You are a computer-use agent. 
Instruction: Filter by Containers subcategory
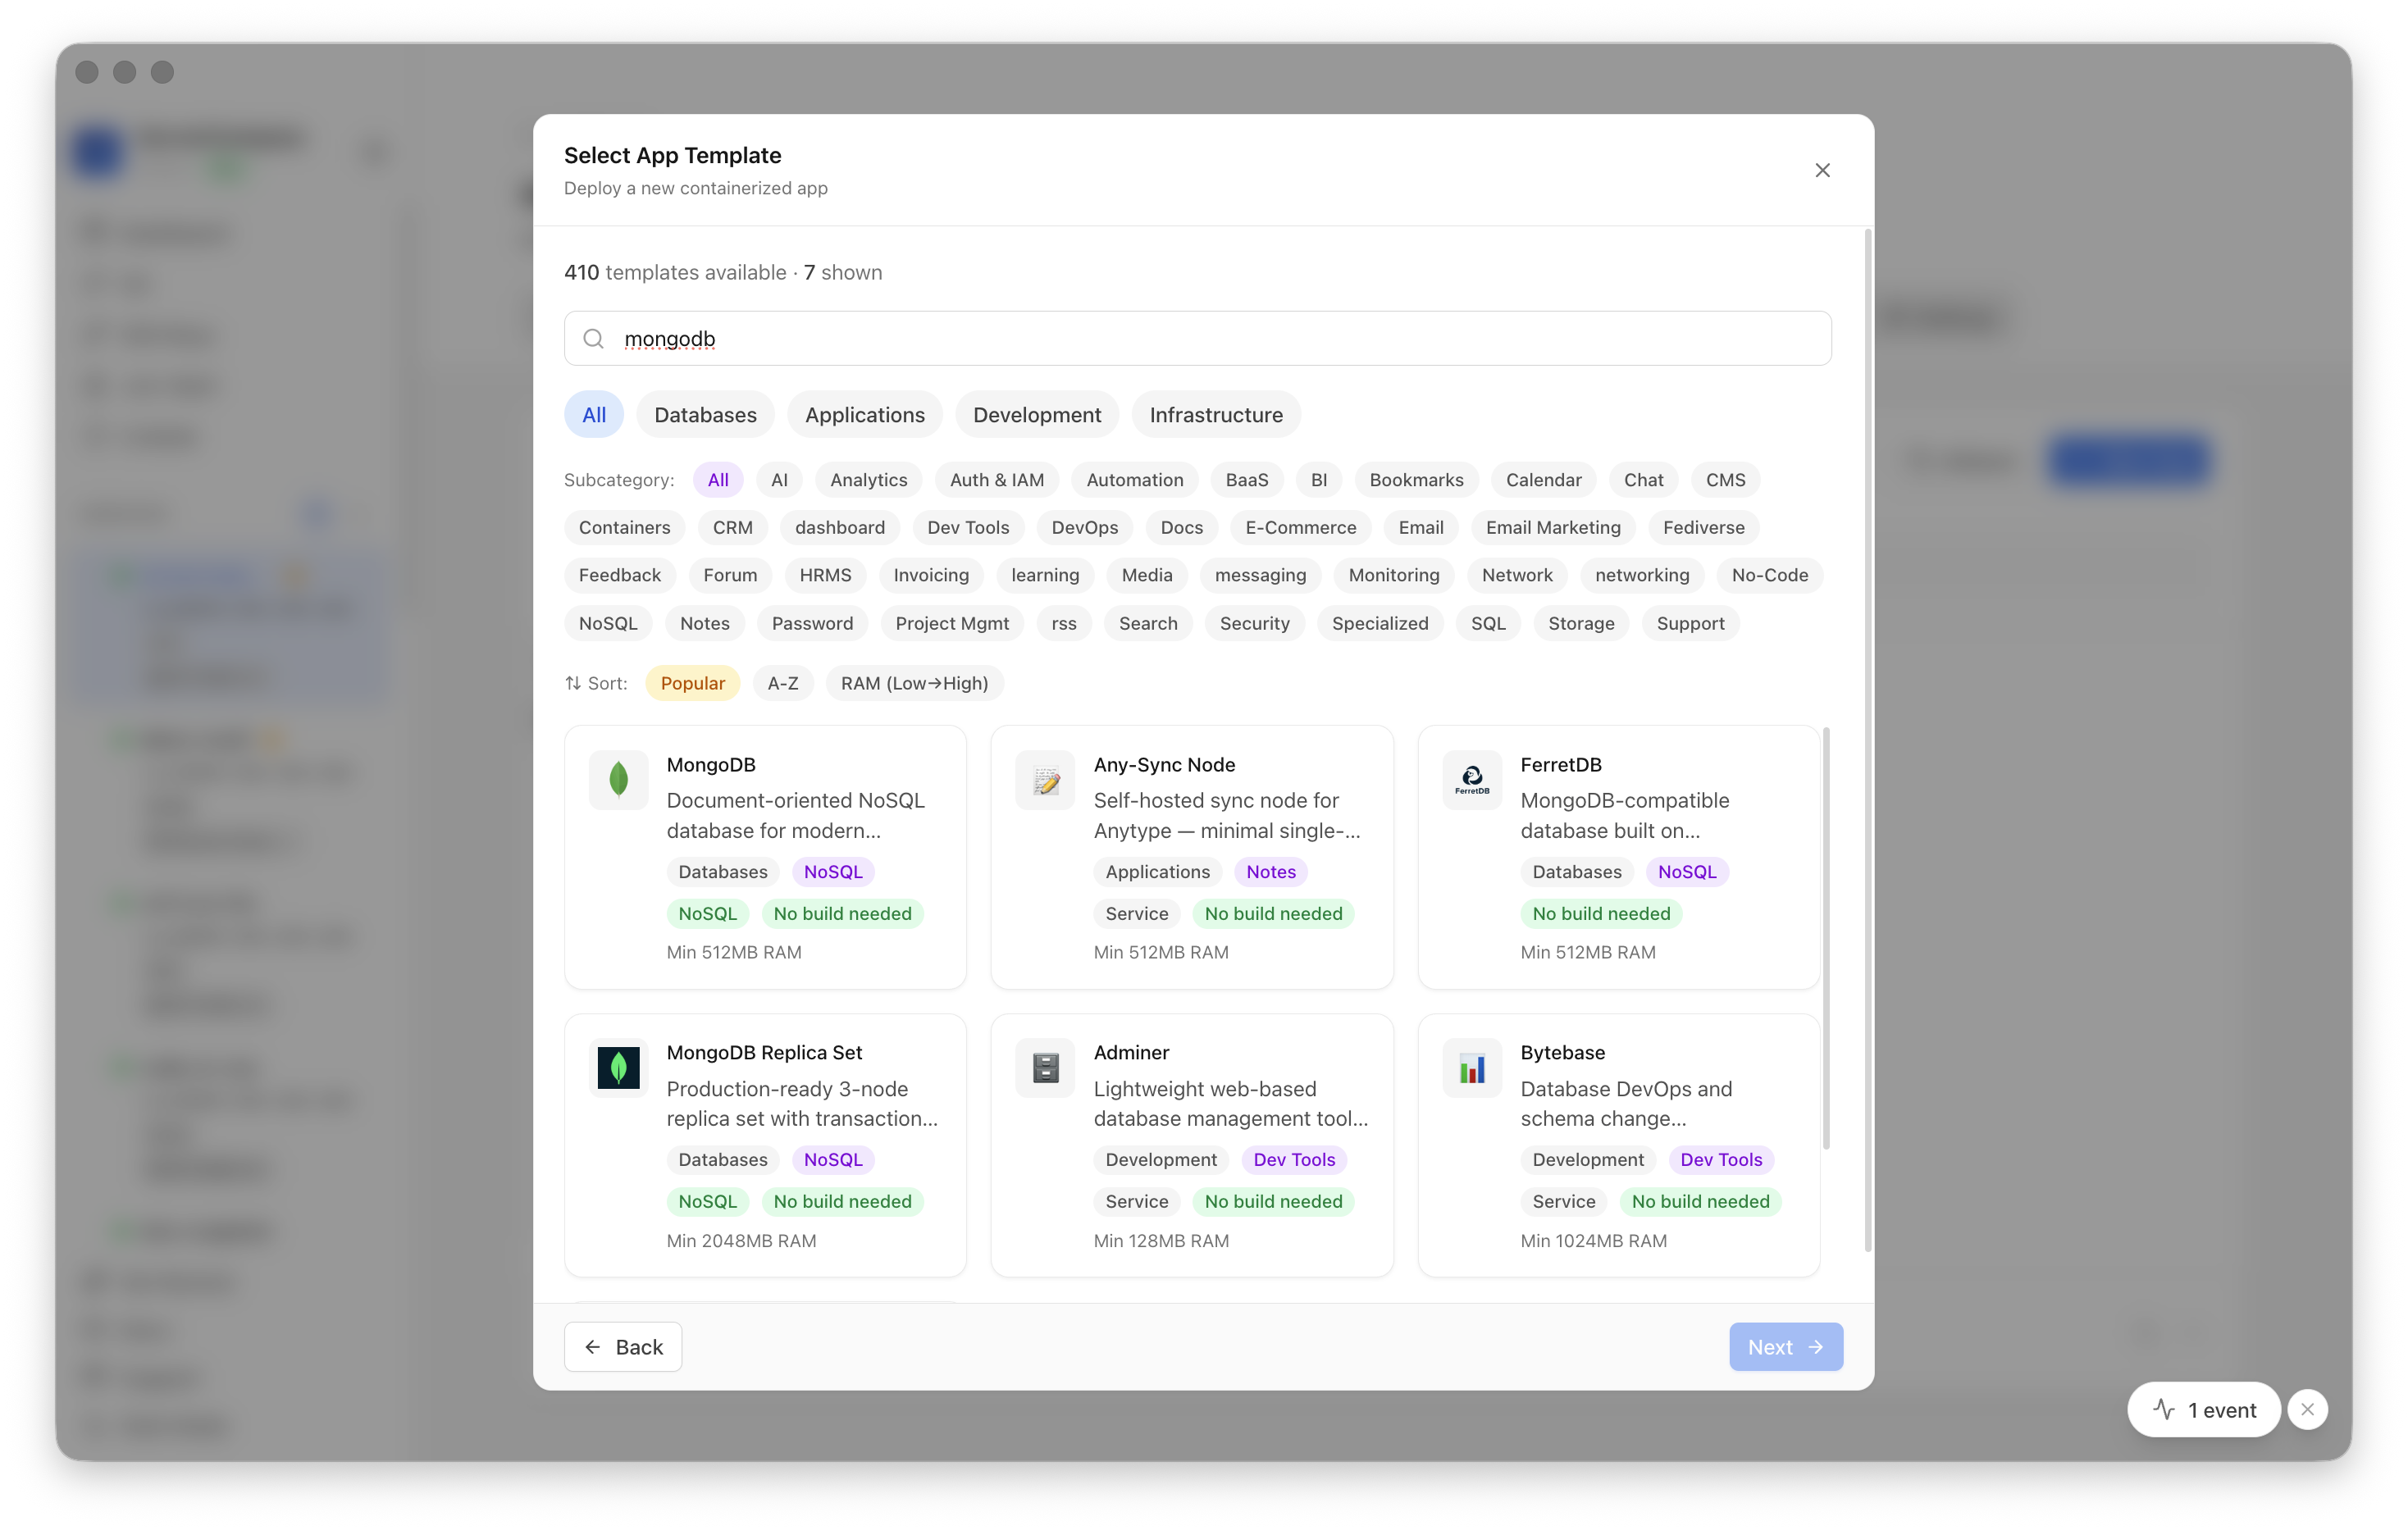tap(624, 527)
